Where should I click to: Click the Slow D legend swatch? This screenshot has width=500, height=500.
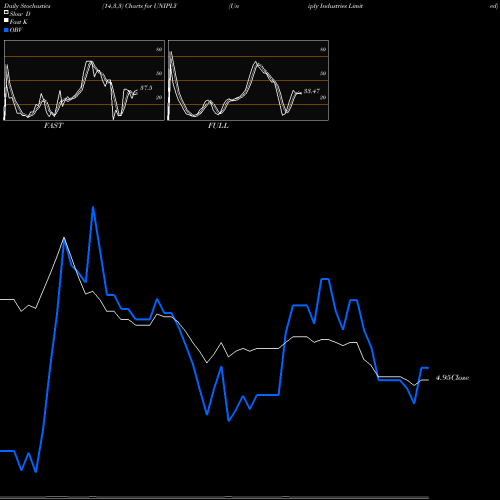click(x=6, y=12)
